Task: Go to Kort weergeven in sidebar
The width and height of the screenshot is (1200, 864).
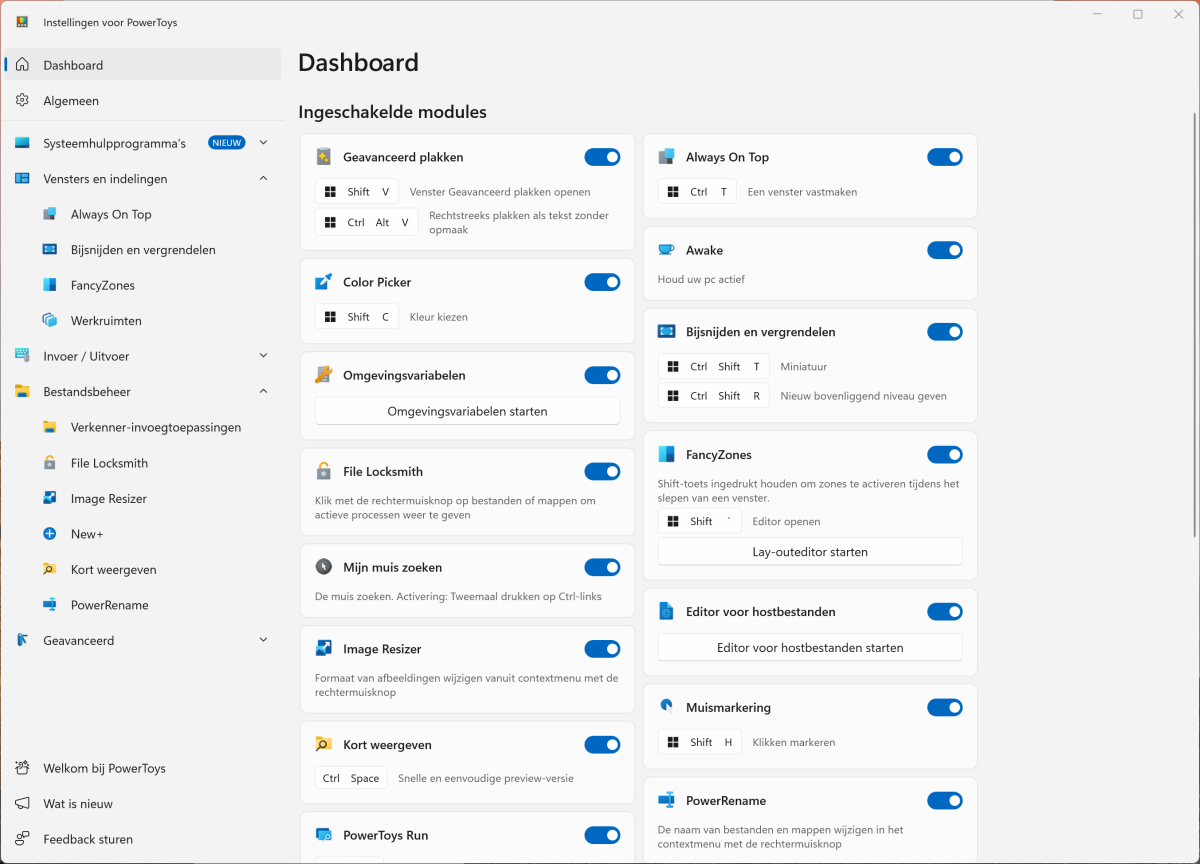Action: tap(113, 569)
